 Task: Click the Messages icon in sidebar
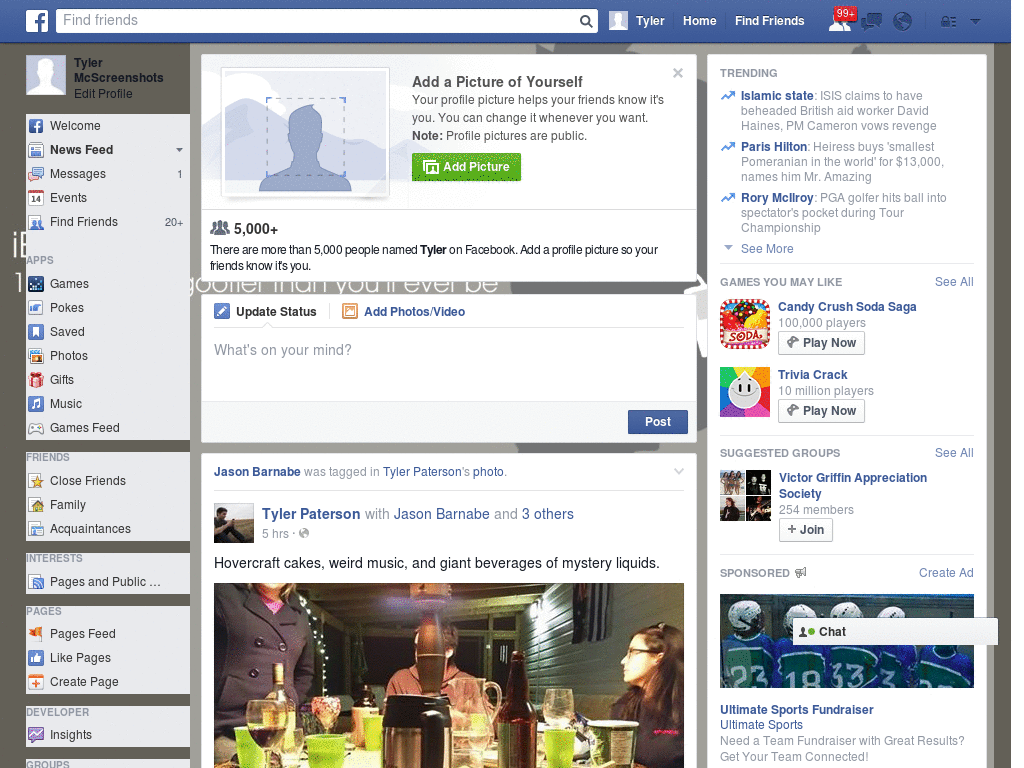coord(36,174)
